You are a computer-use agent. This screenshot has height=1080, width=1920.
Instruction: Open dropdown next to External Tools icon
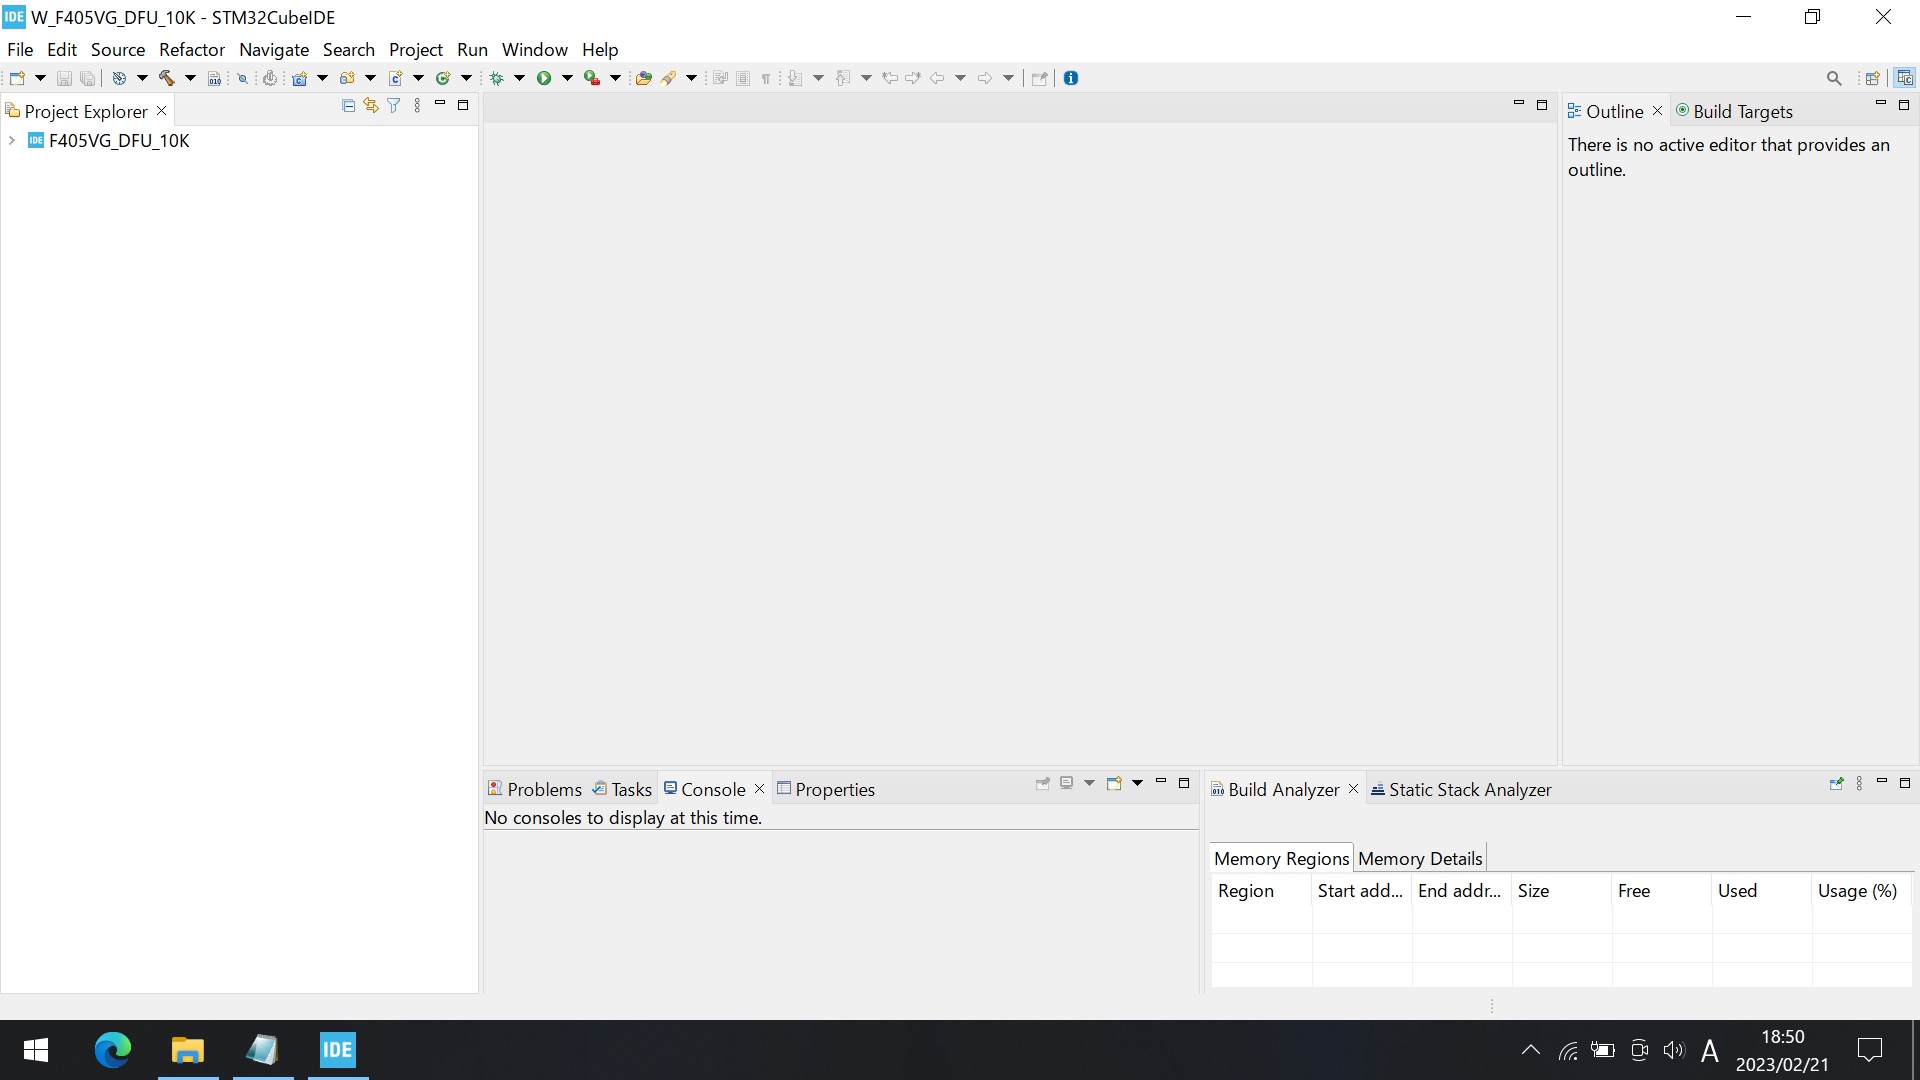615,78
